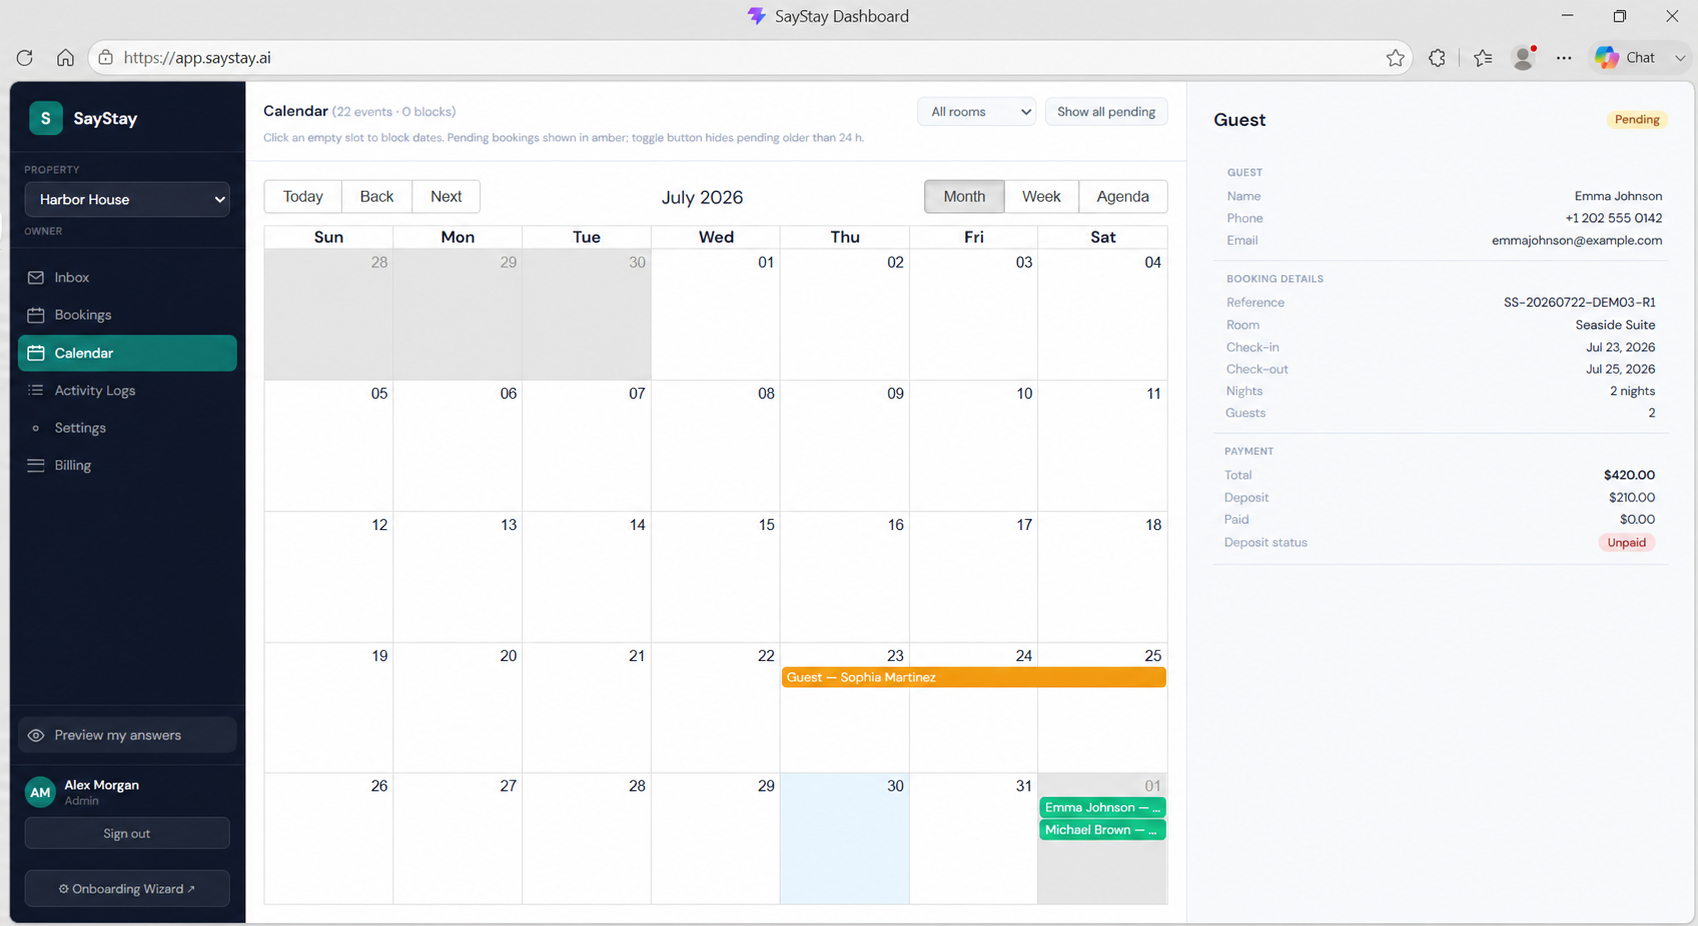The image size is (1698, 926).
Task: Click check-out date Jul 25, 2026
Action: tap(1620, 369)
